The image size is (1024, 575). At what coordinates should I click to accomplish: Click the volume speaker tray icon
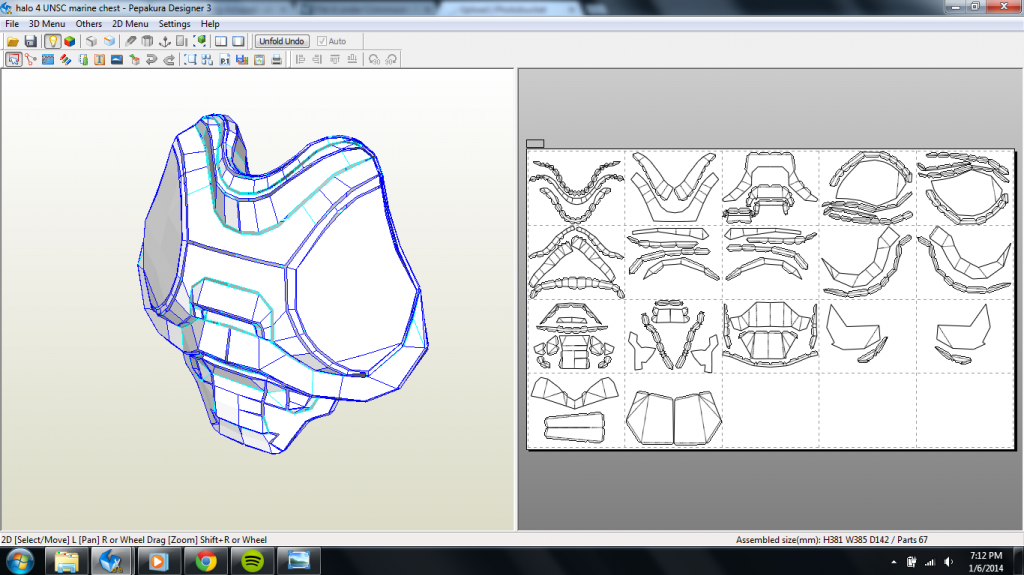[949, 562]
